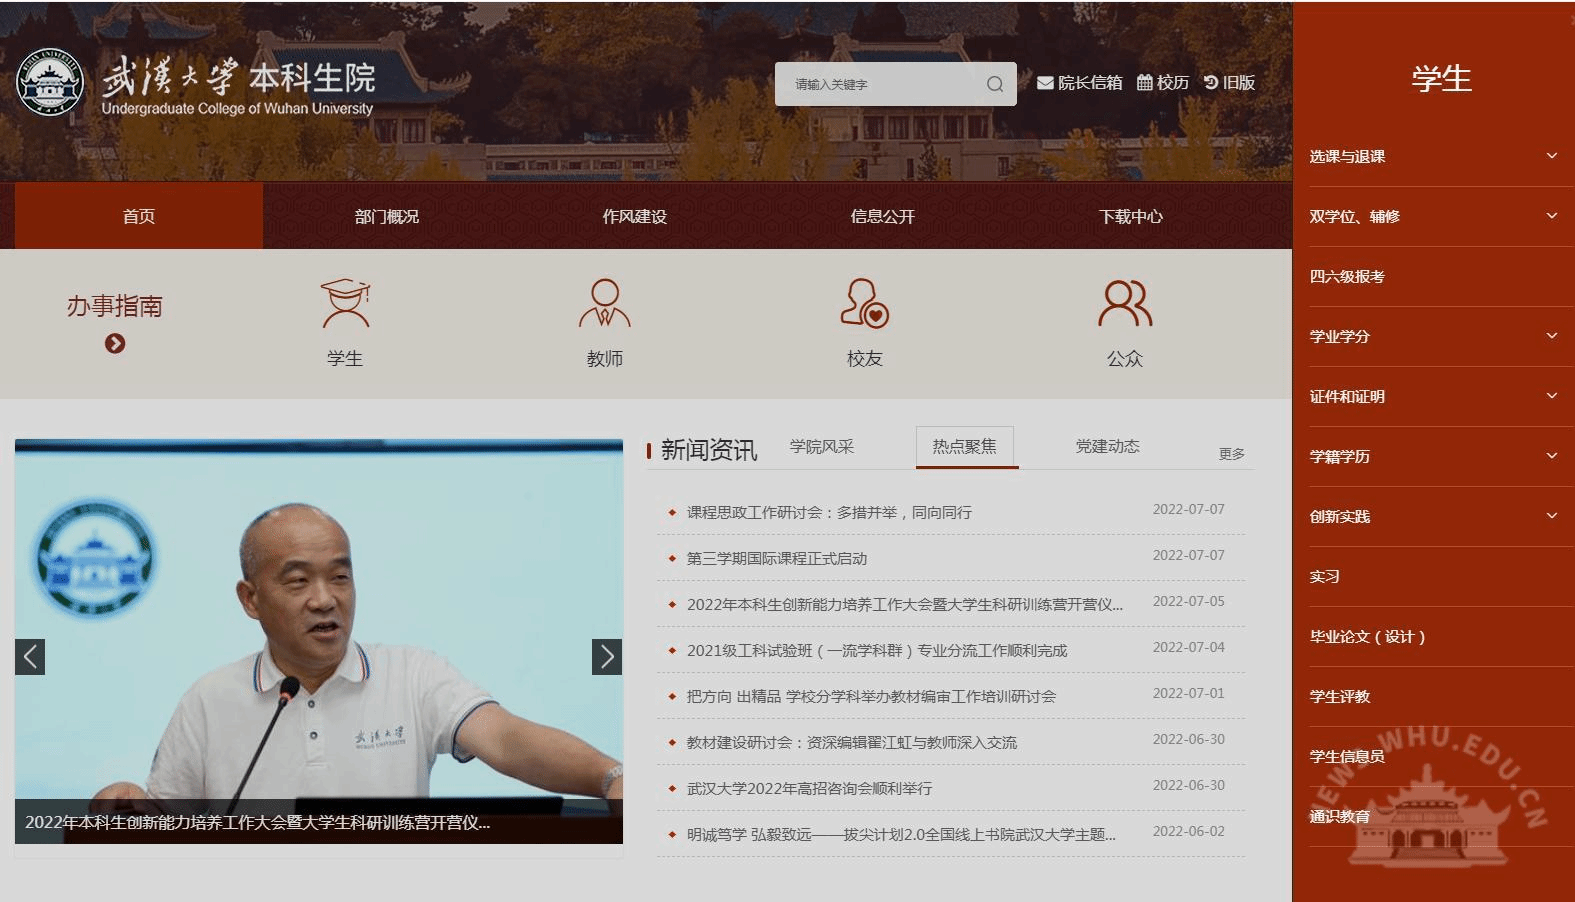1575x902 pixels.
Task: Advance to next carousel slide
Action: point(606,657)
